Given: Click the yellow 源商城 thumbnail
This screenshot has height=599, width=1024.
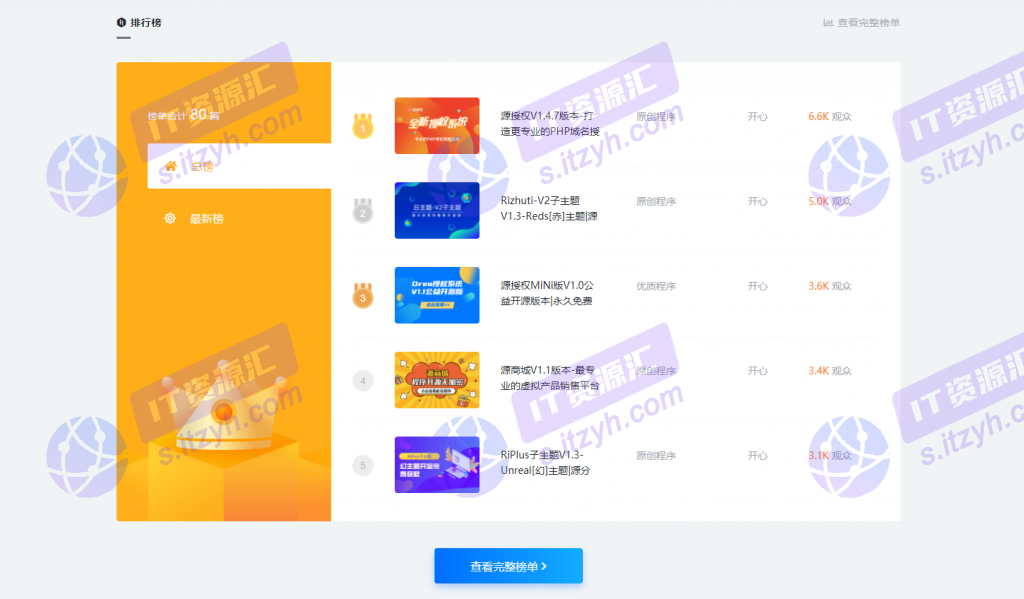Looking at the screenshot, I should click(437, 380).
